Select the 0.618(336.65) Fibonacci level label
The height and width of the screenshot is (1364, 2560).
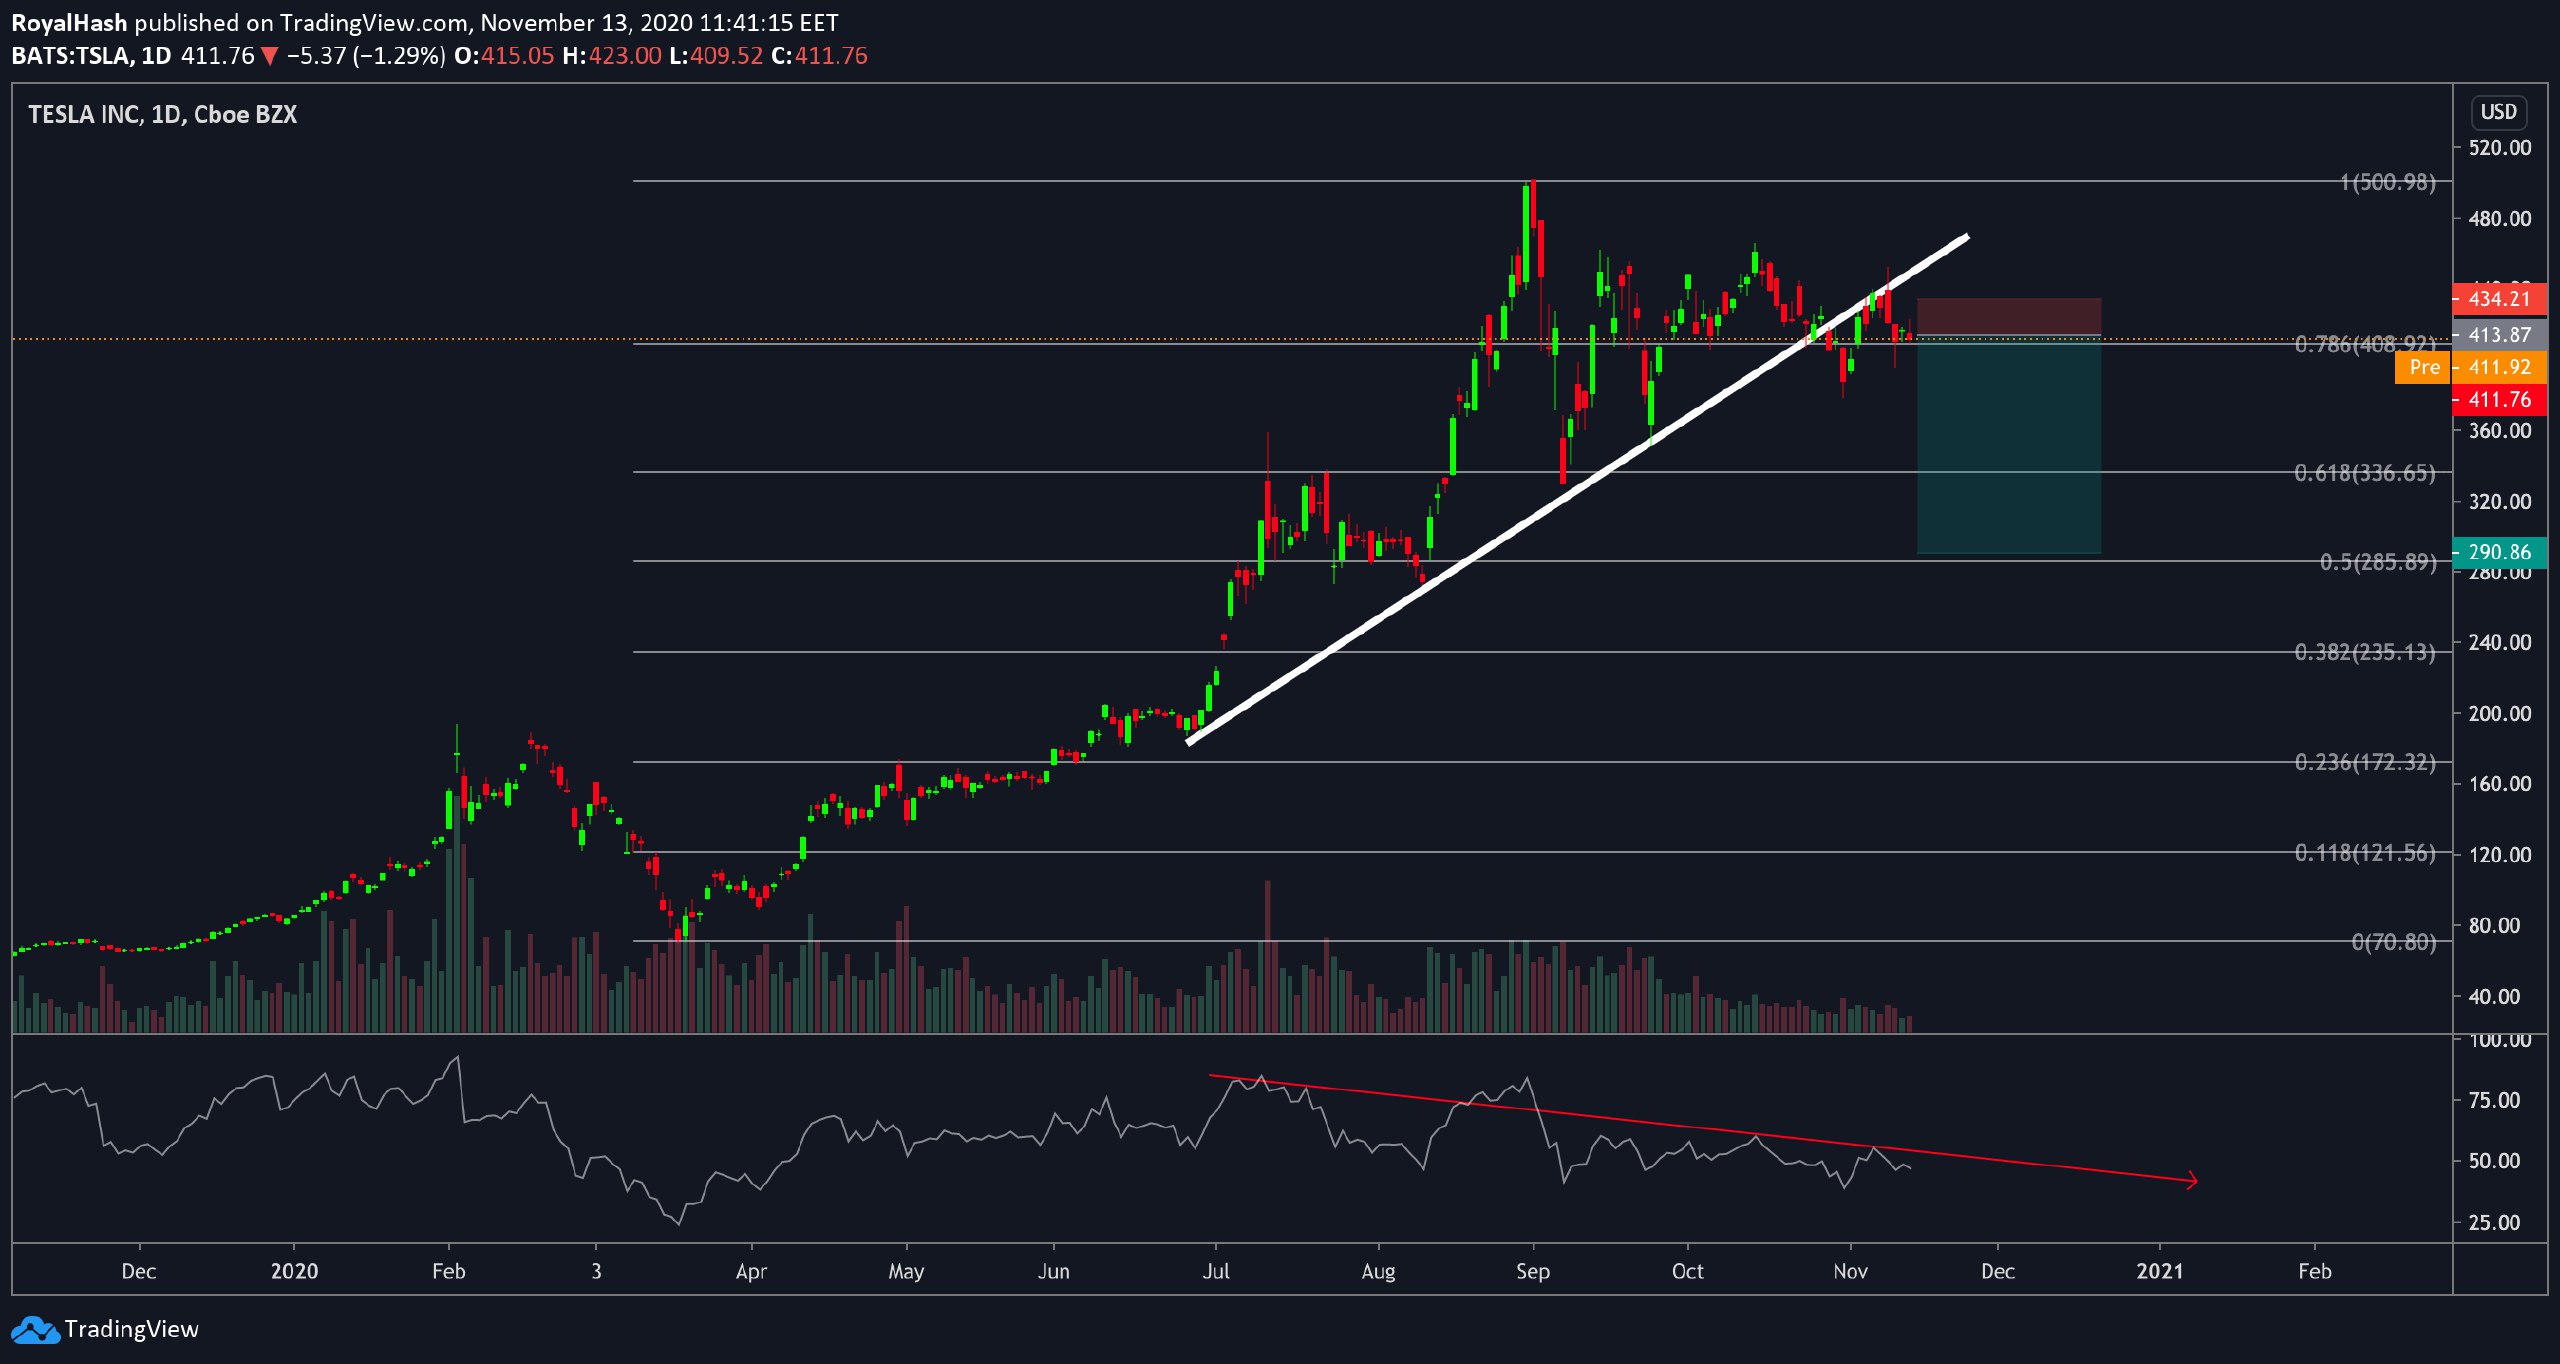click(2366, 473)
